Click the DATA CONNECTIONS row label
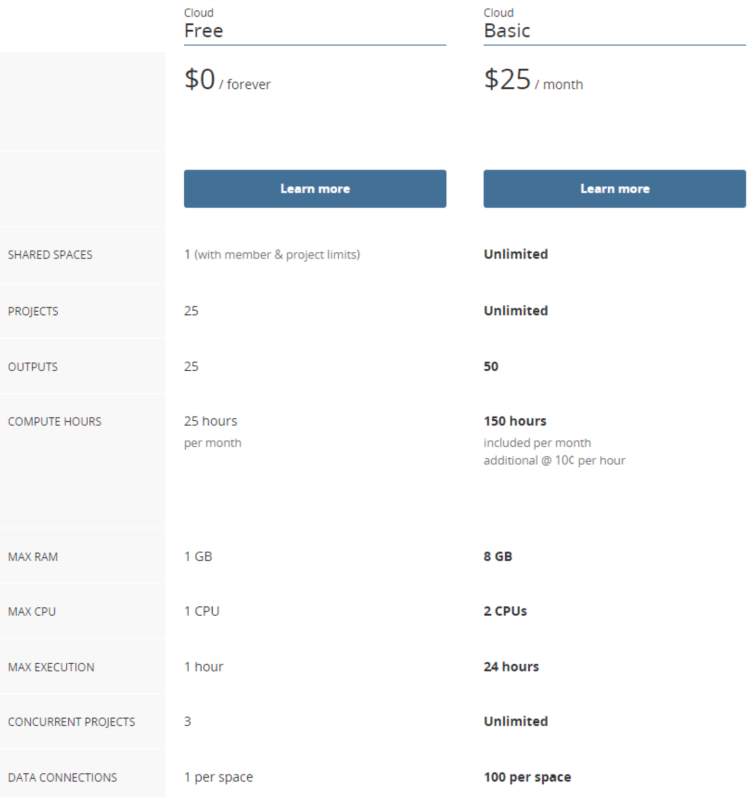The height and width of the screenshot is (800, 753). (x=61, y=778)
